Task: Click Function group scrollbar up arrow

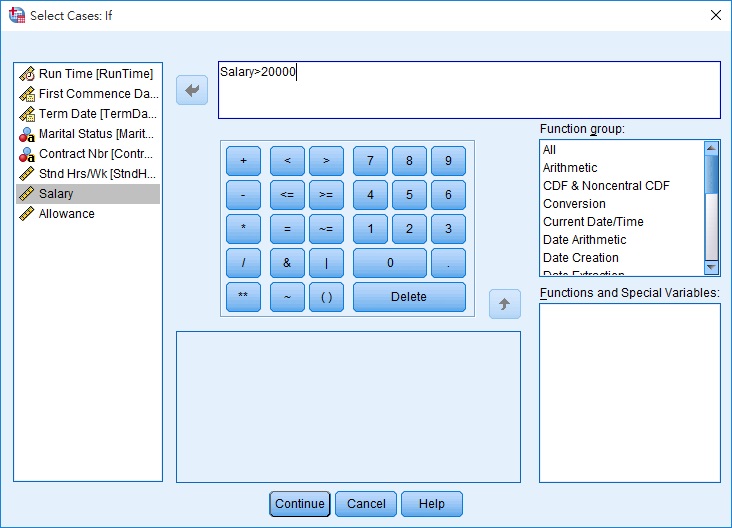Action: (711, 148)
